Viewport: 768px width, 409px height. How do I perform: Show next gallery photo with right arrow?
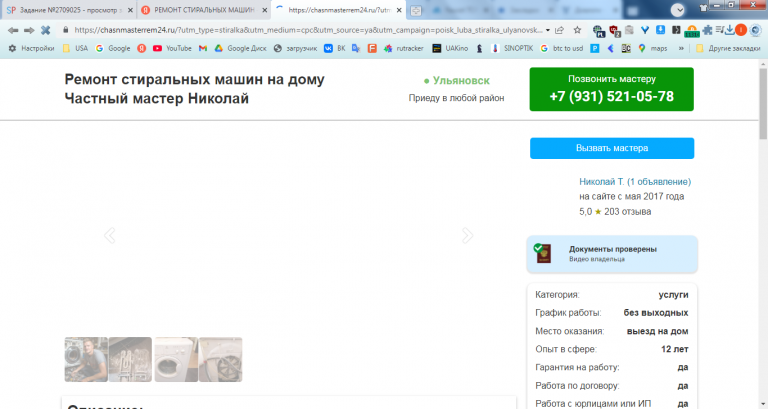tap(467, 236)
